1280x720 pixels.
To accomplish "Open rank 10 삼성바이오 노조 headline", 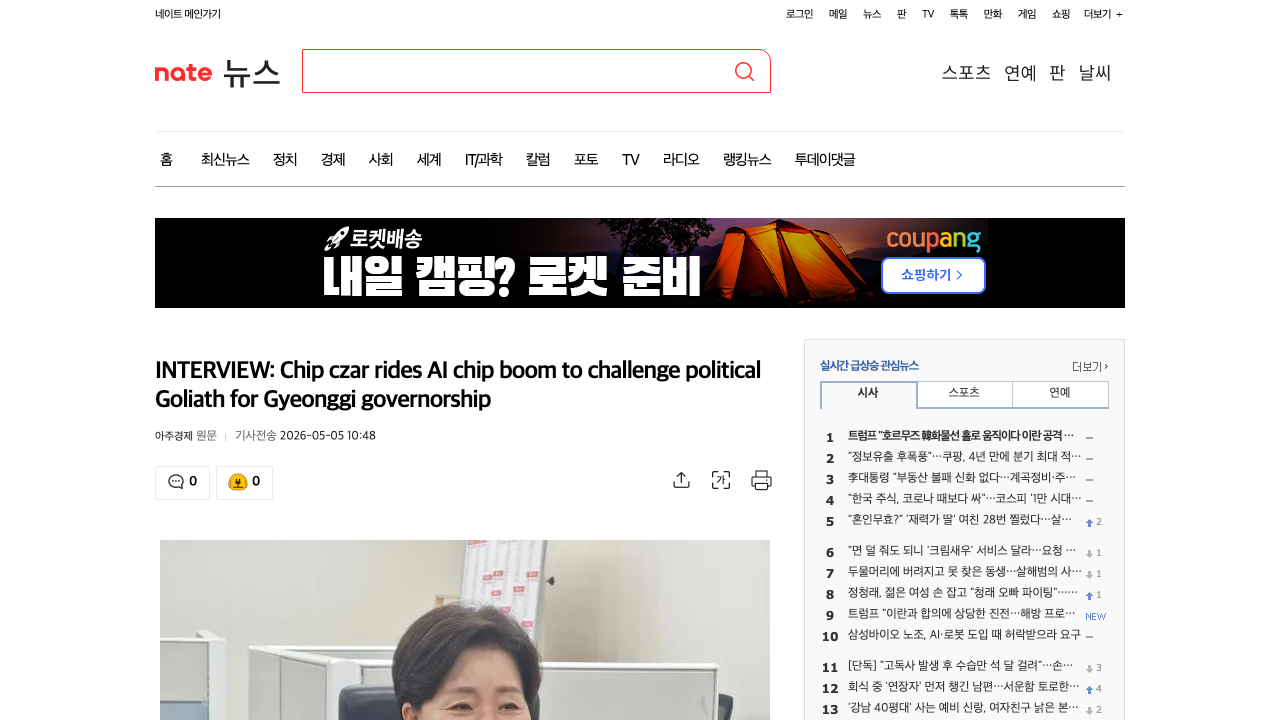I will [x=964, y=635].
